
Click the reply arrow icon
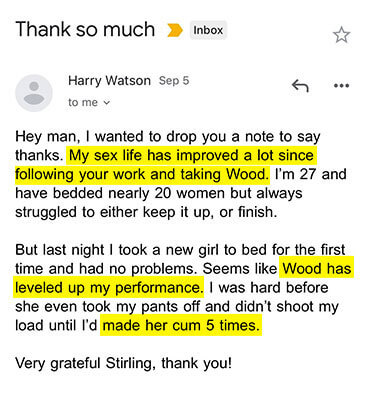coord(300,86)
